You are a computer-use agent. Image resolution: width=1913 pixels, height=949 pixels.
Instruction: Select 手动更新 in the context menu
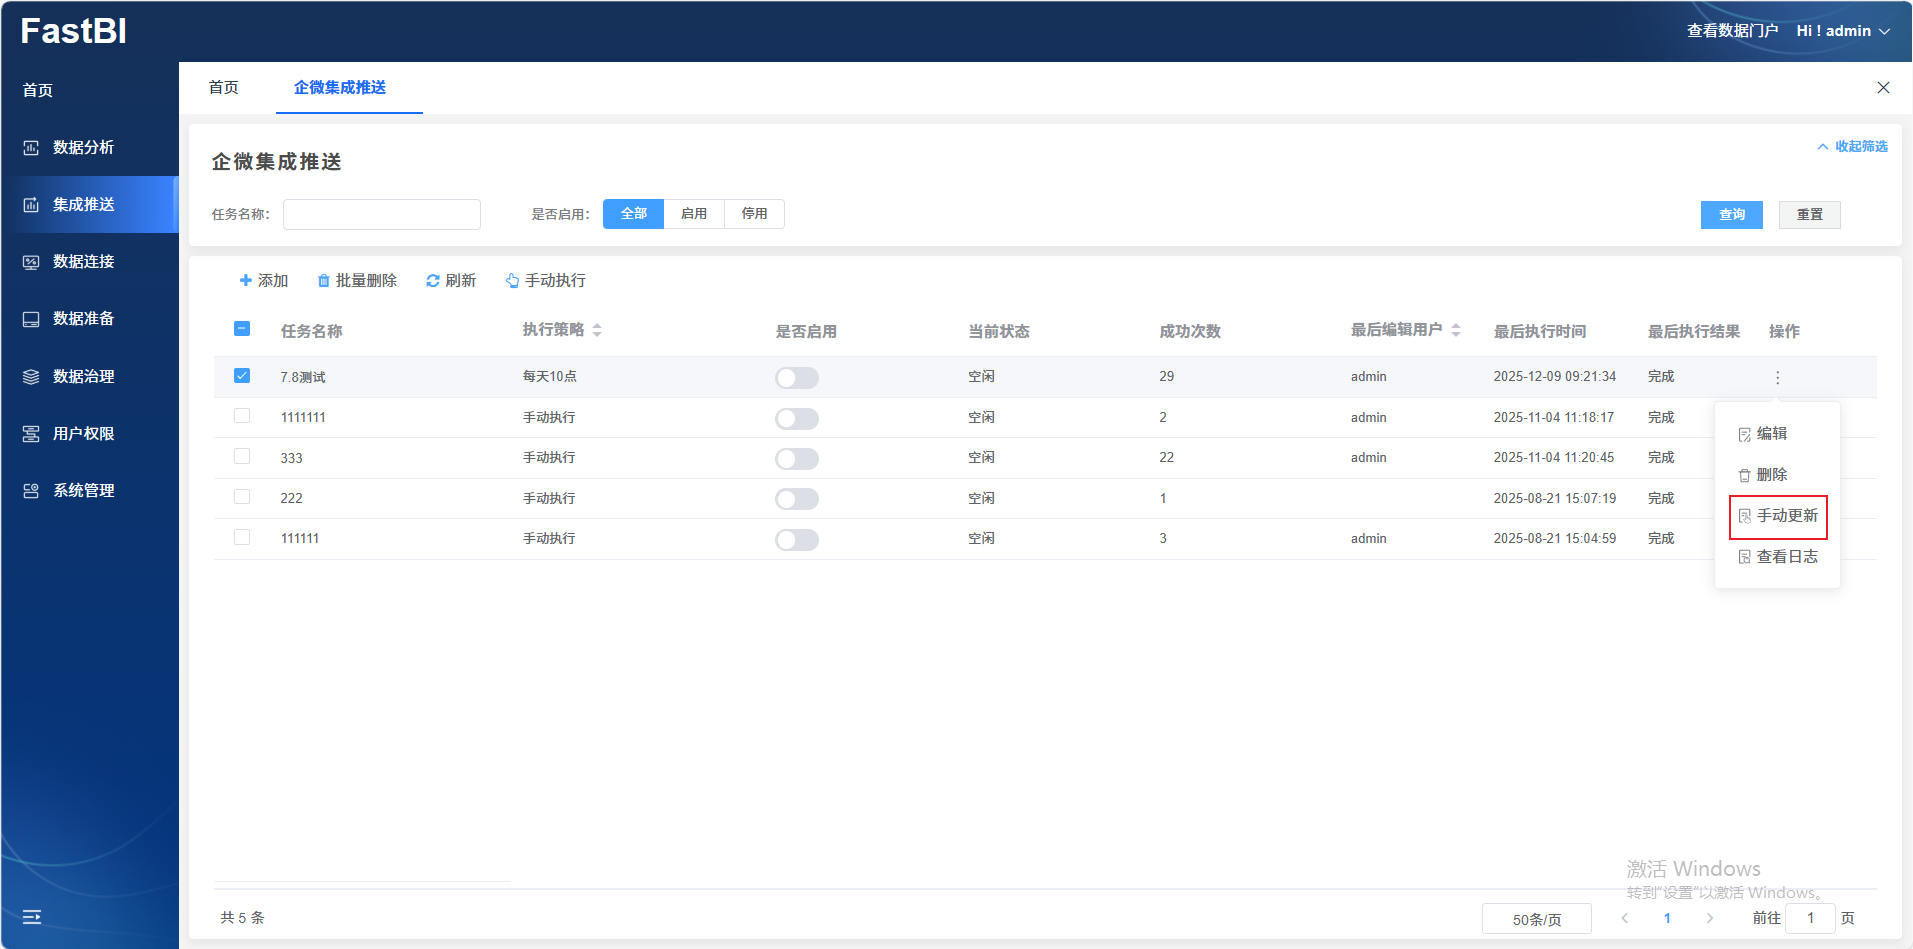tap(1778, 516)
